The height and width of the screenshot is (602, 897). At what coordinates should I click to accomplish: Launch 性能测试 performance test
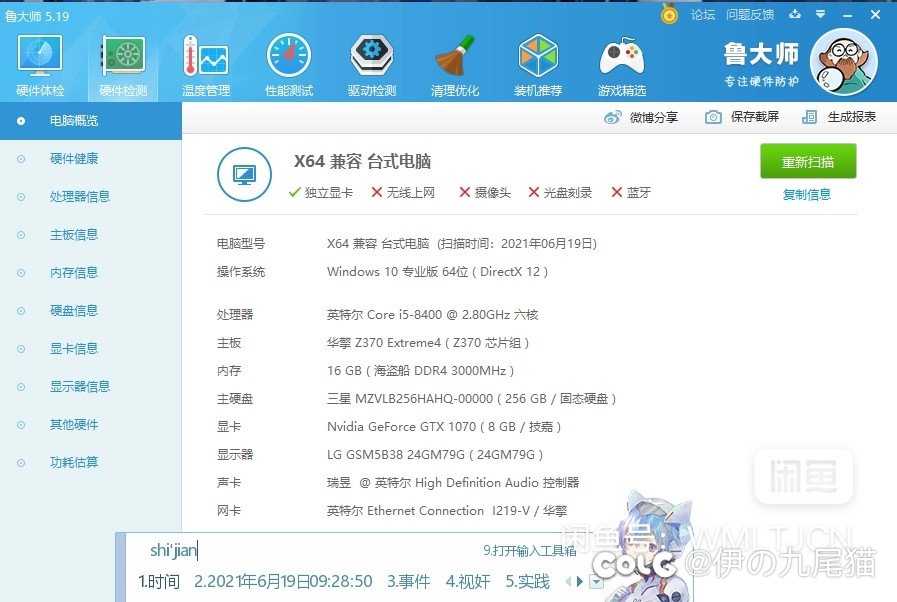tap(289, 65)
